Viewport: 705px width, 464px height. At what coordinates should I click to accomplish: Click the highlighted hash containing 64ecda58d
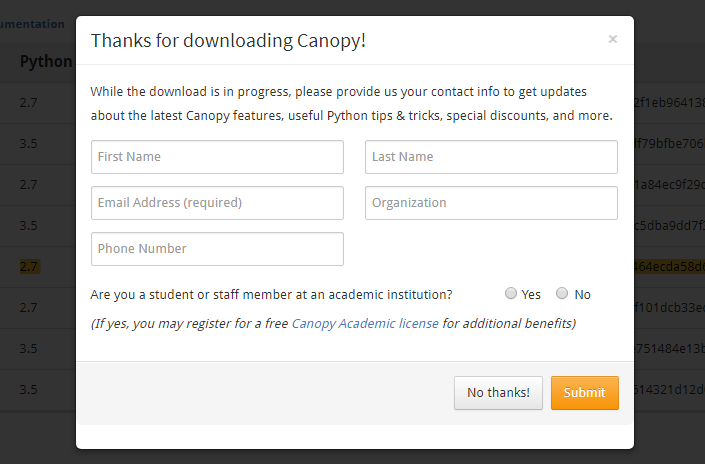tap(669, 267)
